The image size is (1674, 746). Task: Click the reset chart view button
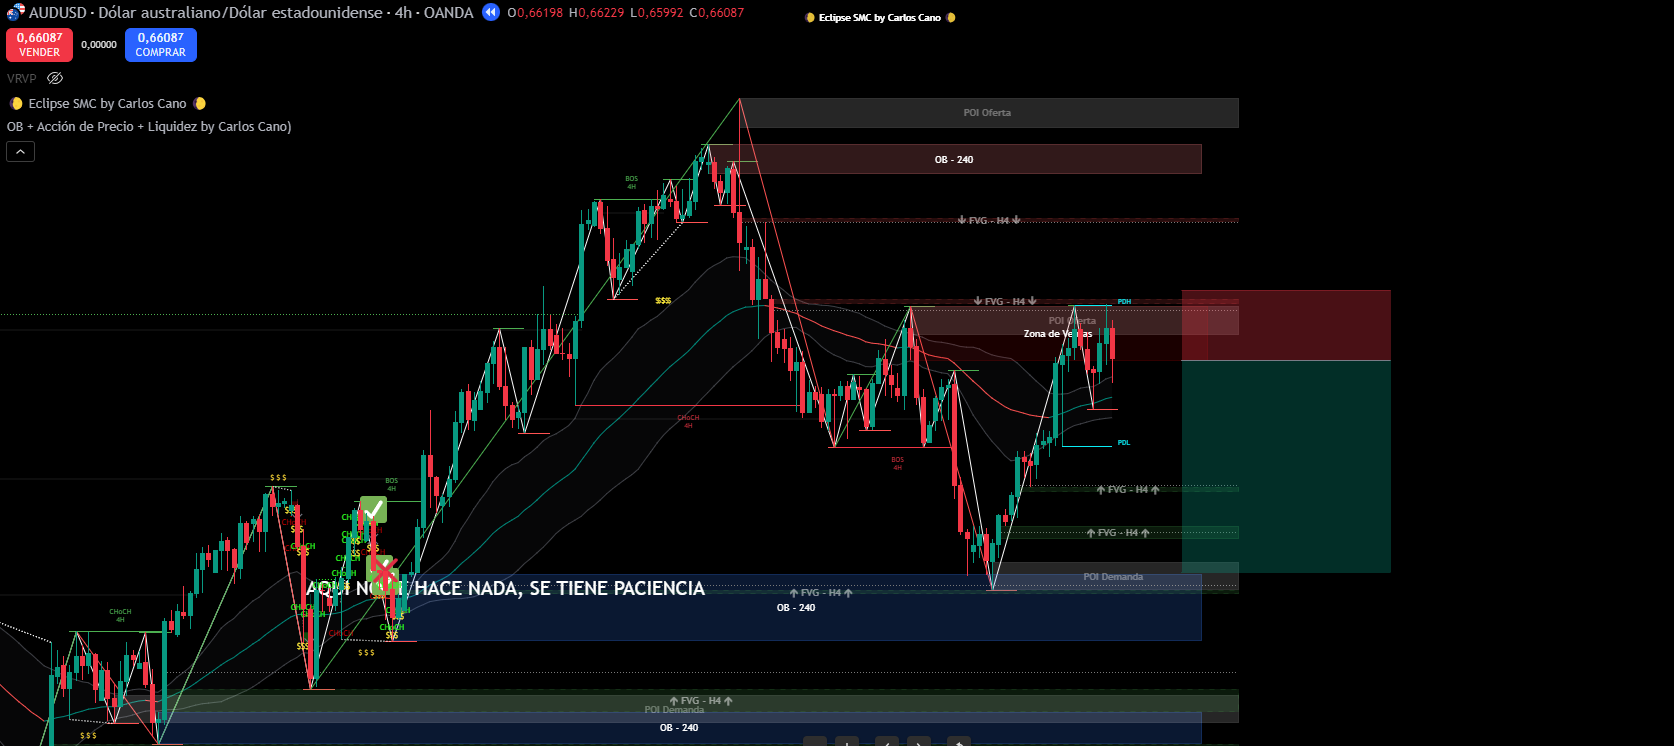(958, 742)
